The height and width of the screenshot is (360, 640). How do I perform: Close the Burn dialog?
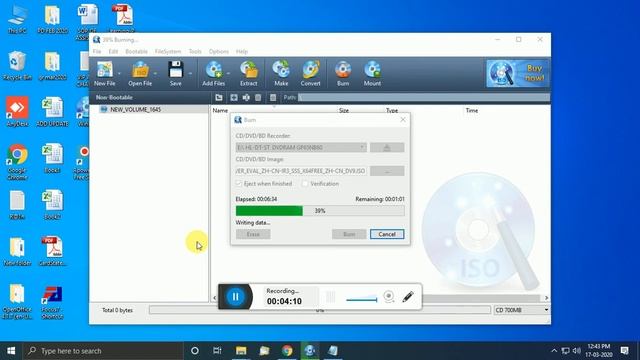point(403,120)
